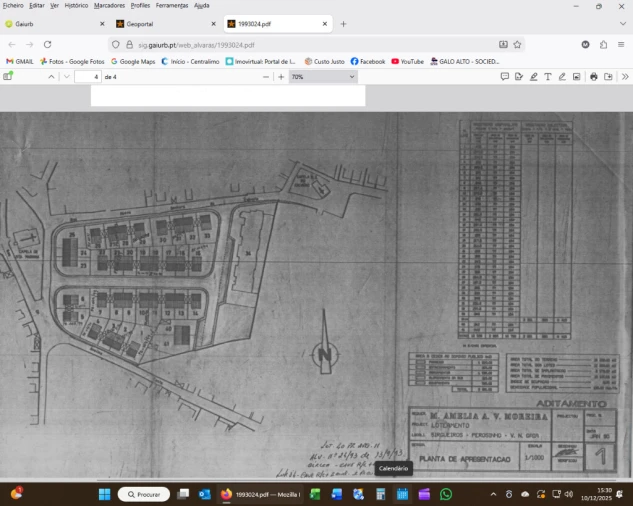Open the YouTube bookmark
This screenshot has height=506, width=633.
coord(406,61)
